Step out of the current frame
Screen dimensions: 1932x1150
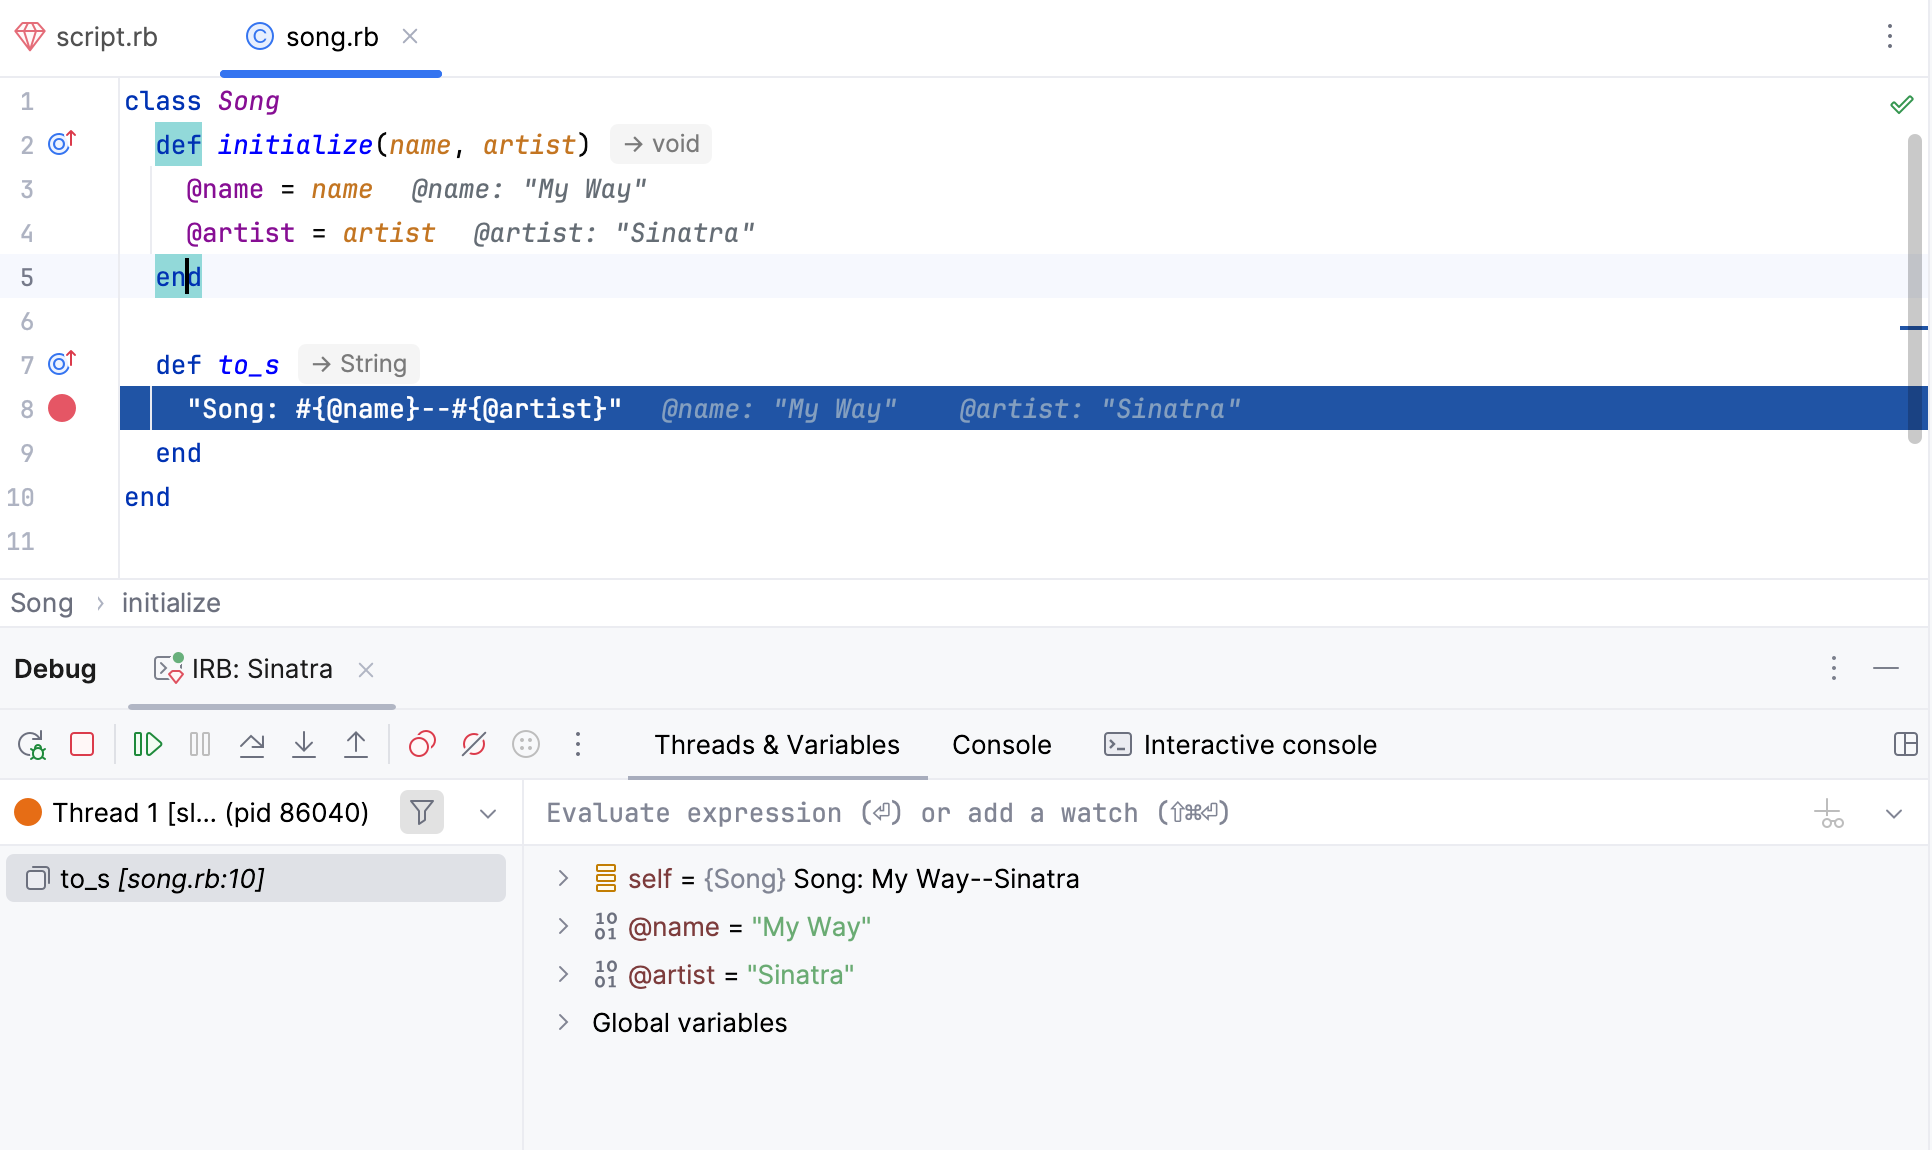coord(356,745)
